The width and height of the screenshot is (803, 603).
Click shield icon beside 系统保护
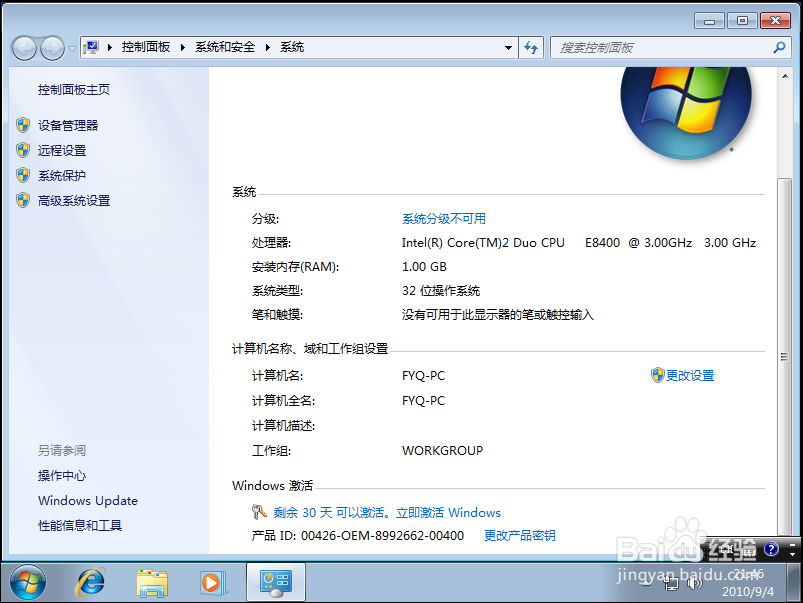pos(23,175)
